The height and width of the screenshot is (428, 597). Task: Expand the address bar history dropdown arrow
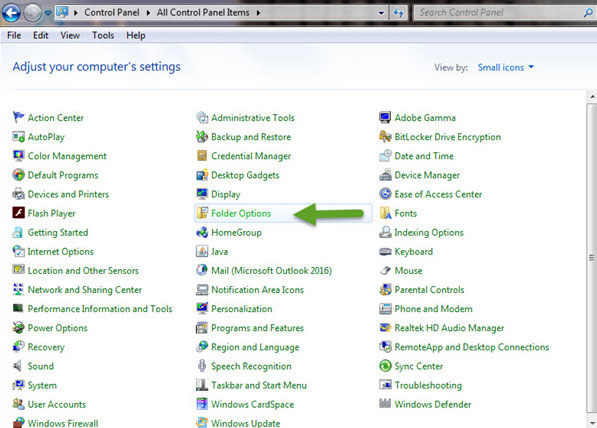pyautogui.click(x=381, y=13)
